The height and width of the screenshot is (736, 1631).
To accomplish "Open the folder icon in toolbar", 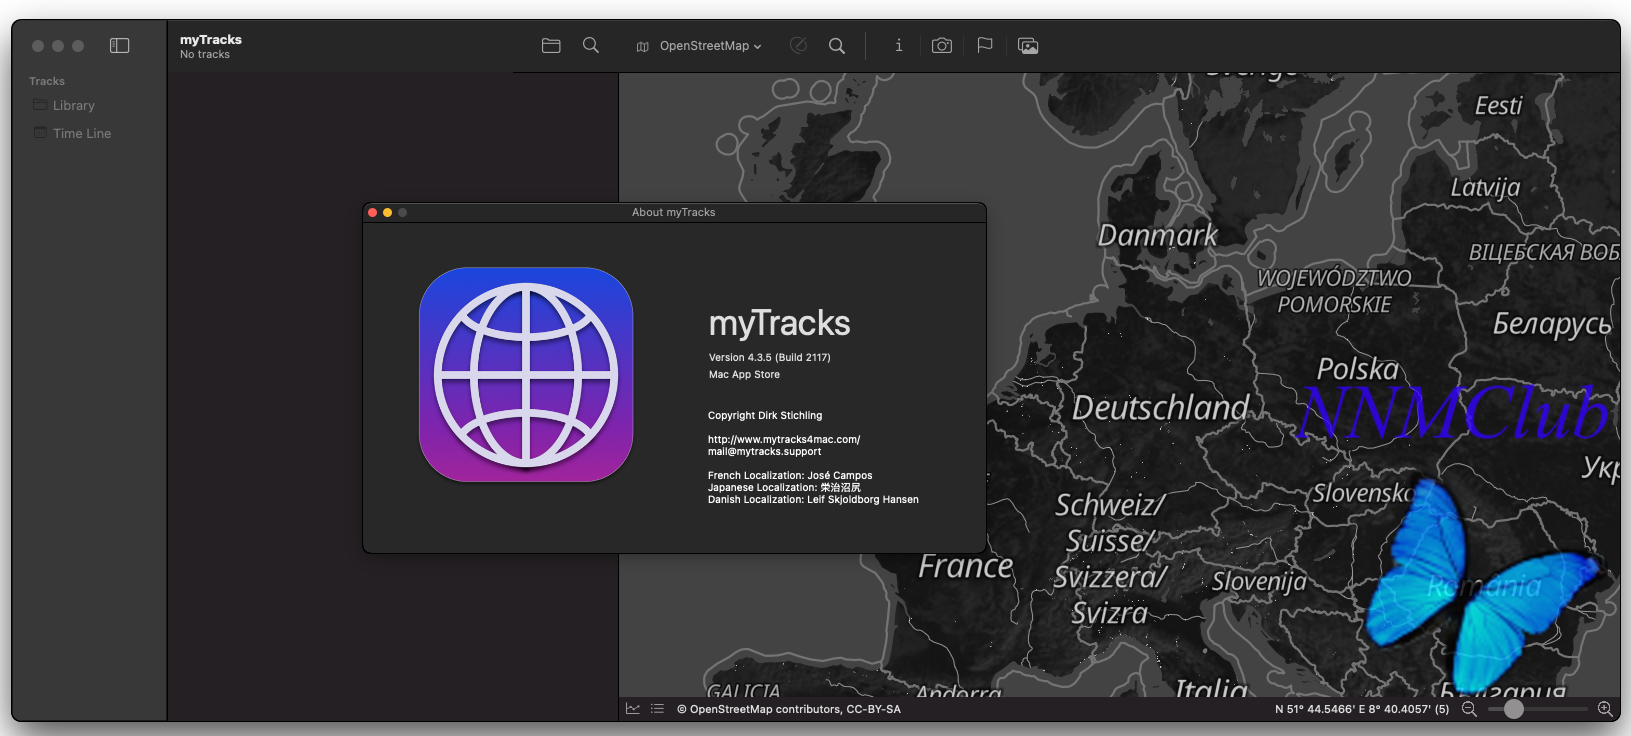I will [551, 46].
